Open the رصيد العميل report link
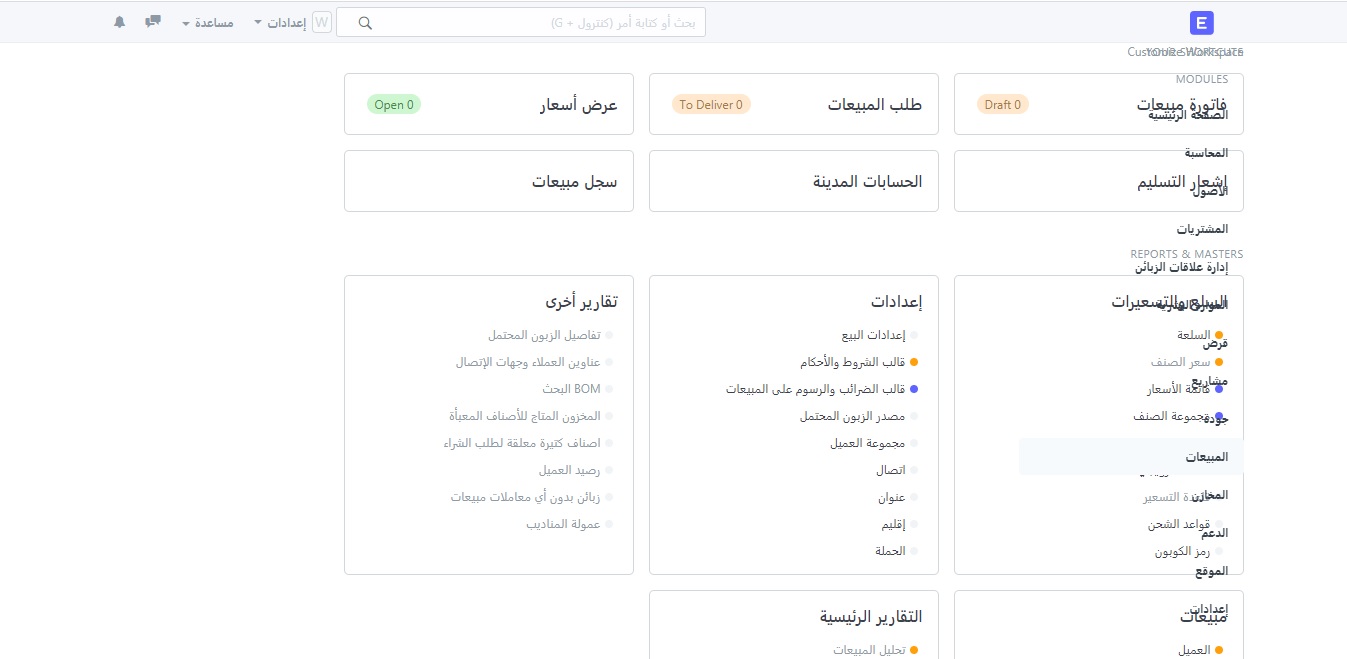Screen dimensions: 1347x659 [572, 469]
